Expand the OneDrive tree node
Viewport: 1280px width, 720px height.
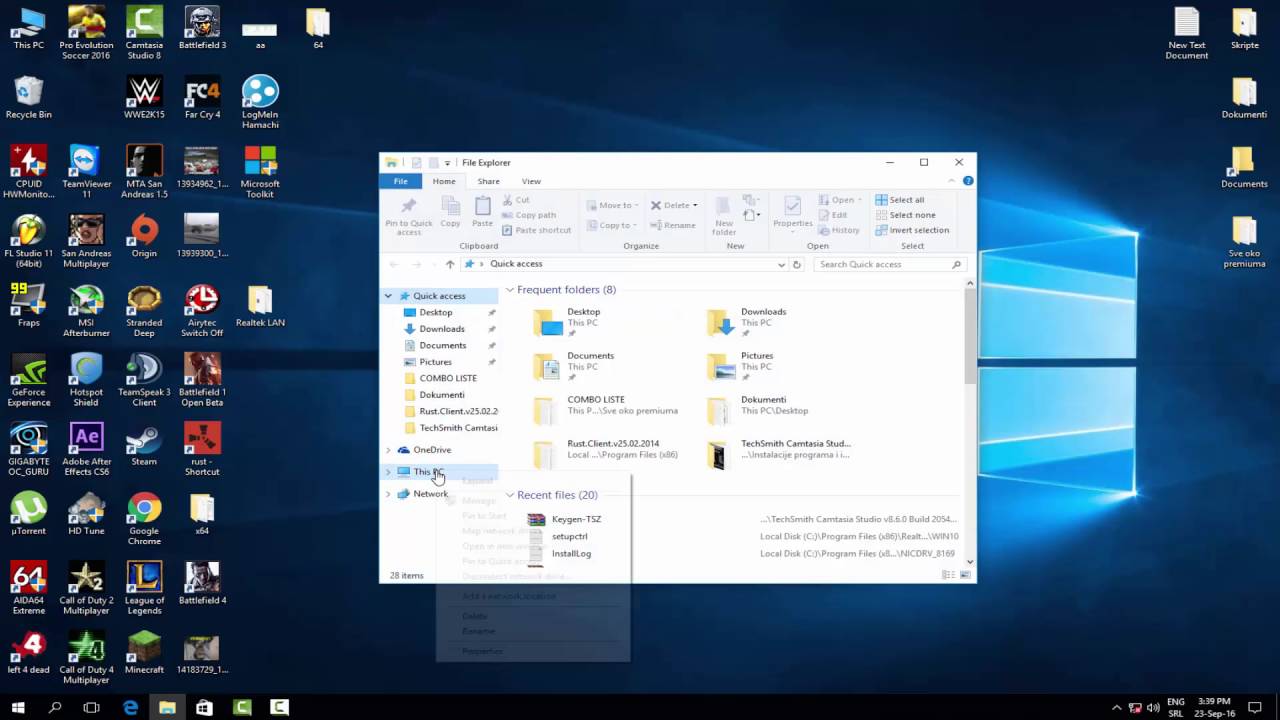coord(388,450)
